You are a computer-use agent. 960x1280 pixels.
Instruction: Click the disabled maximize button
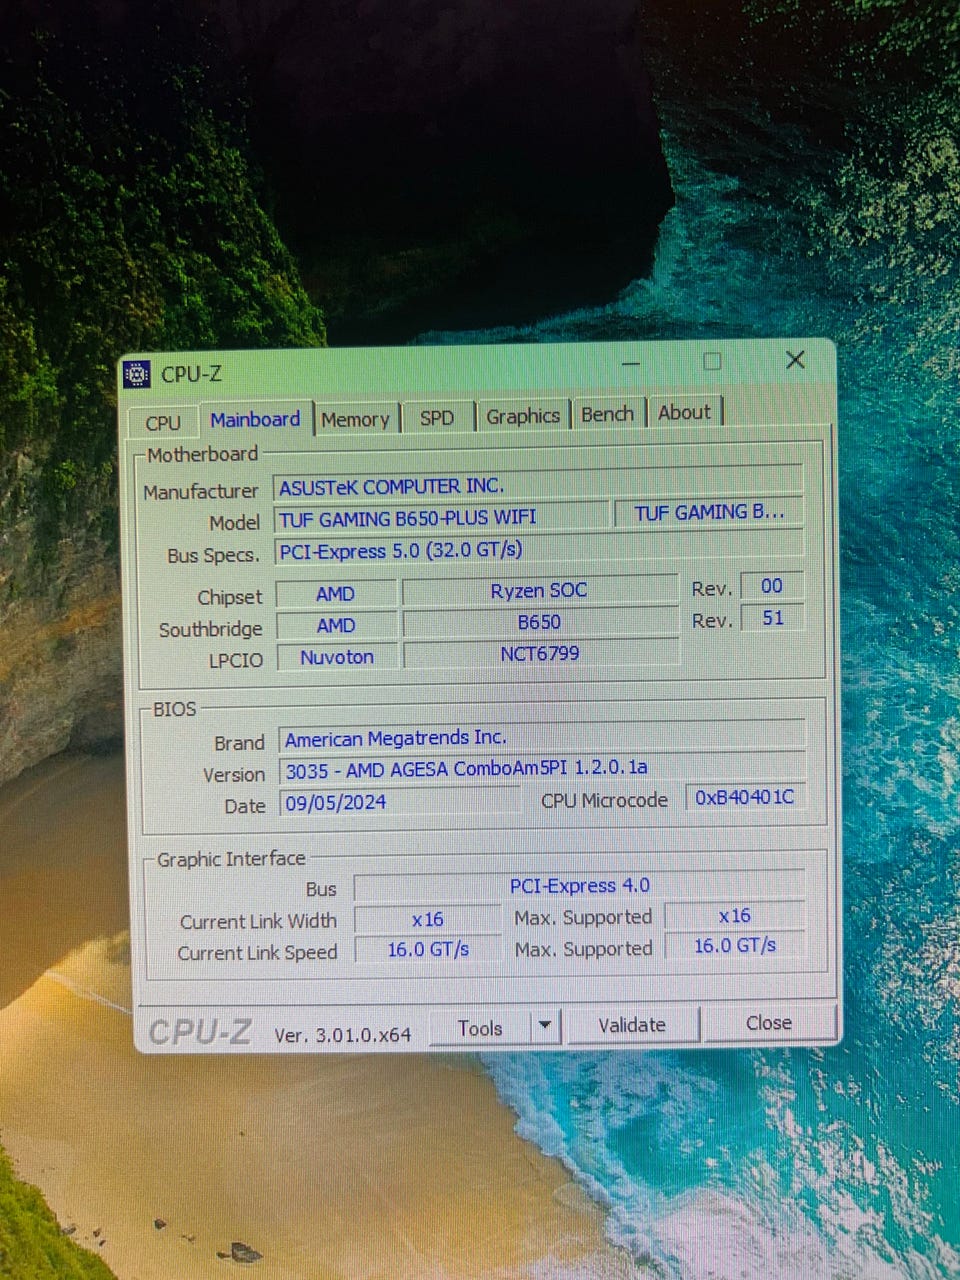(x=712, y=361)
